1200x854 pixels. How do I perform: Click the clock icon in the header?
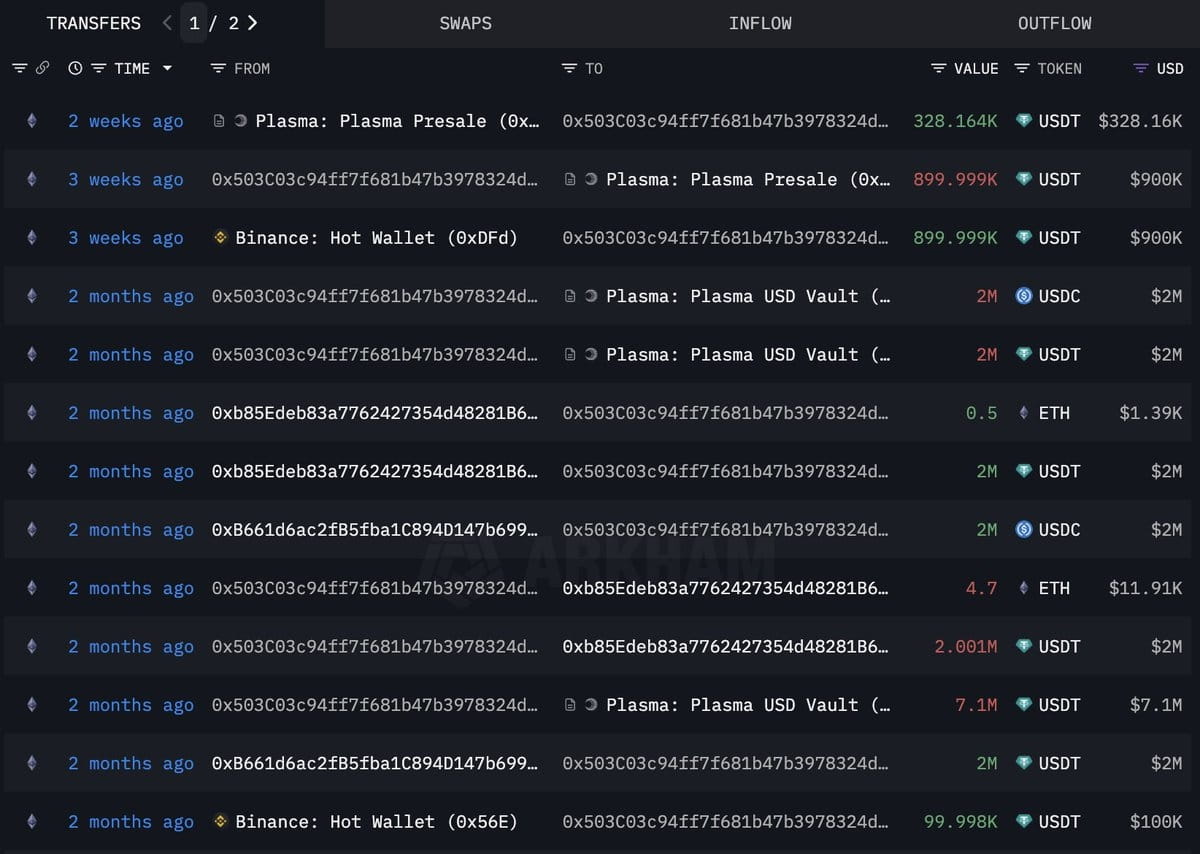tap(75, 68)
